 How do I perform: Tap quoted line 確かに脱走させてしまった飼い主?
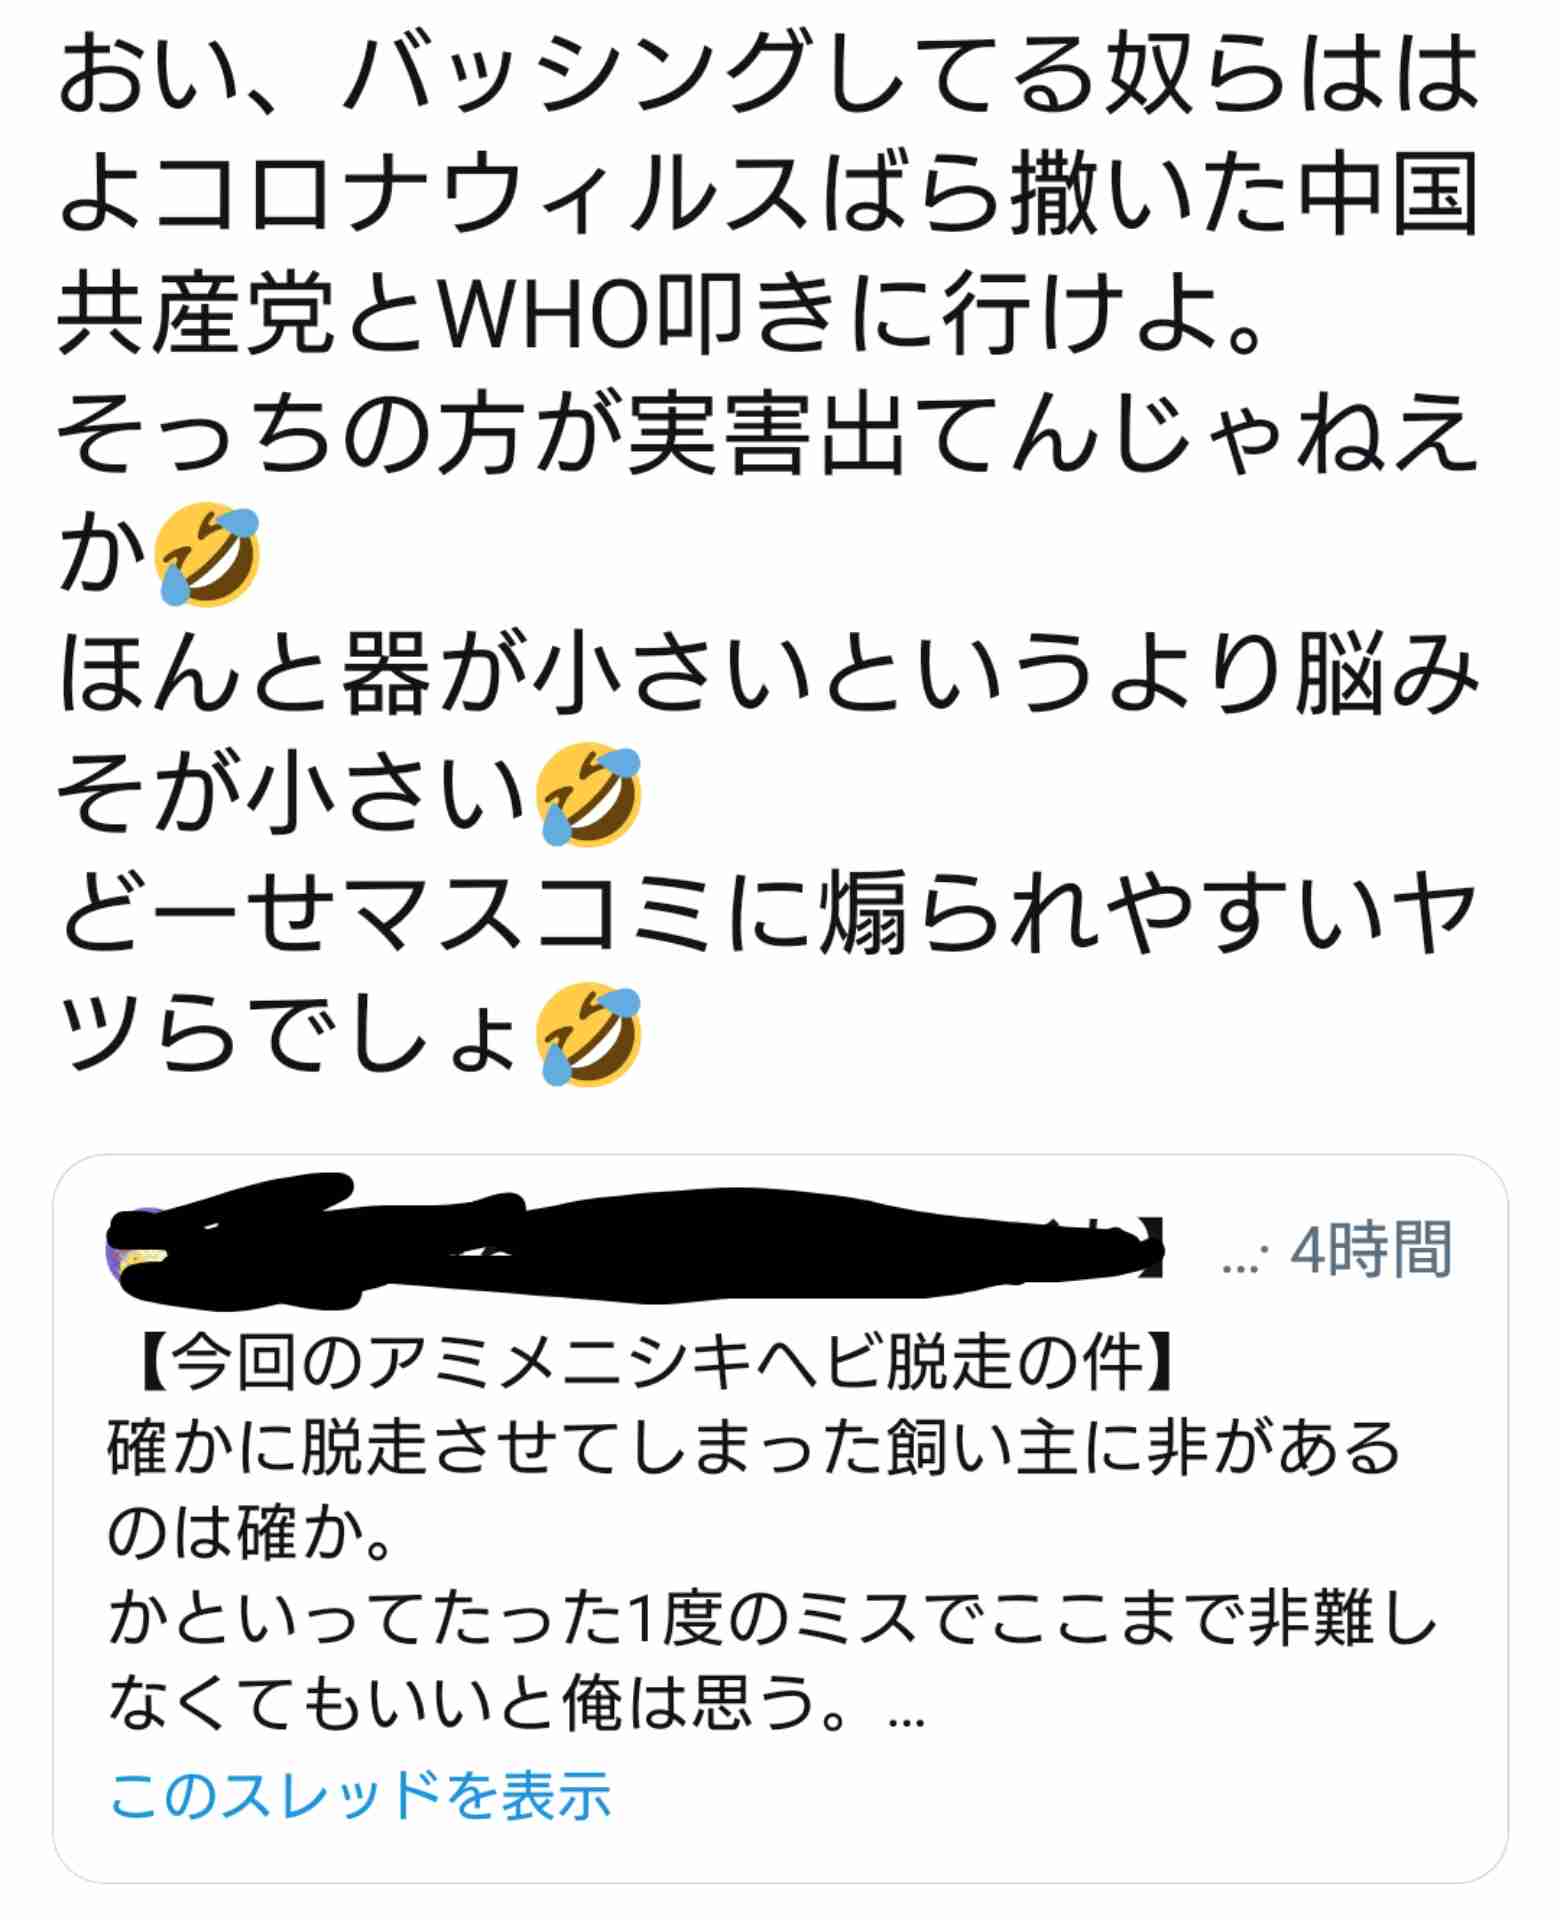pos(755,1448)
